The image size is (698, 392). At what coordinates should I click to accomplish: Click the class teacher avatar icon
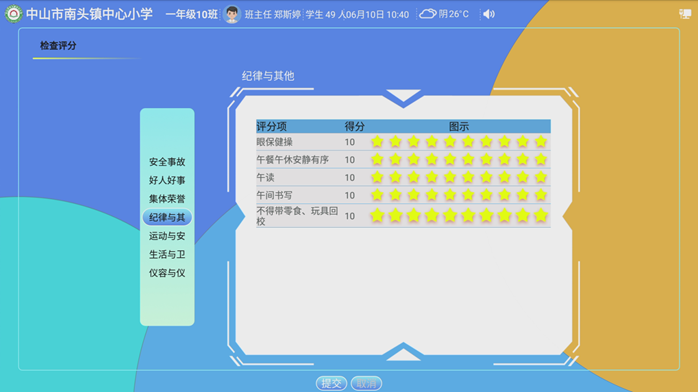tap(231, 14)
